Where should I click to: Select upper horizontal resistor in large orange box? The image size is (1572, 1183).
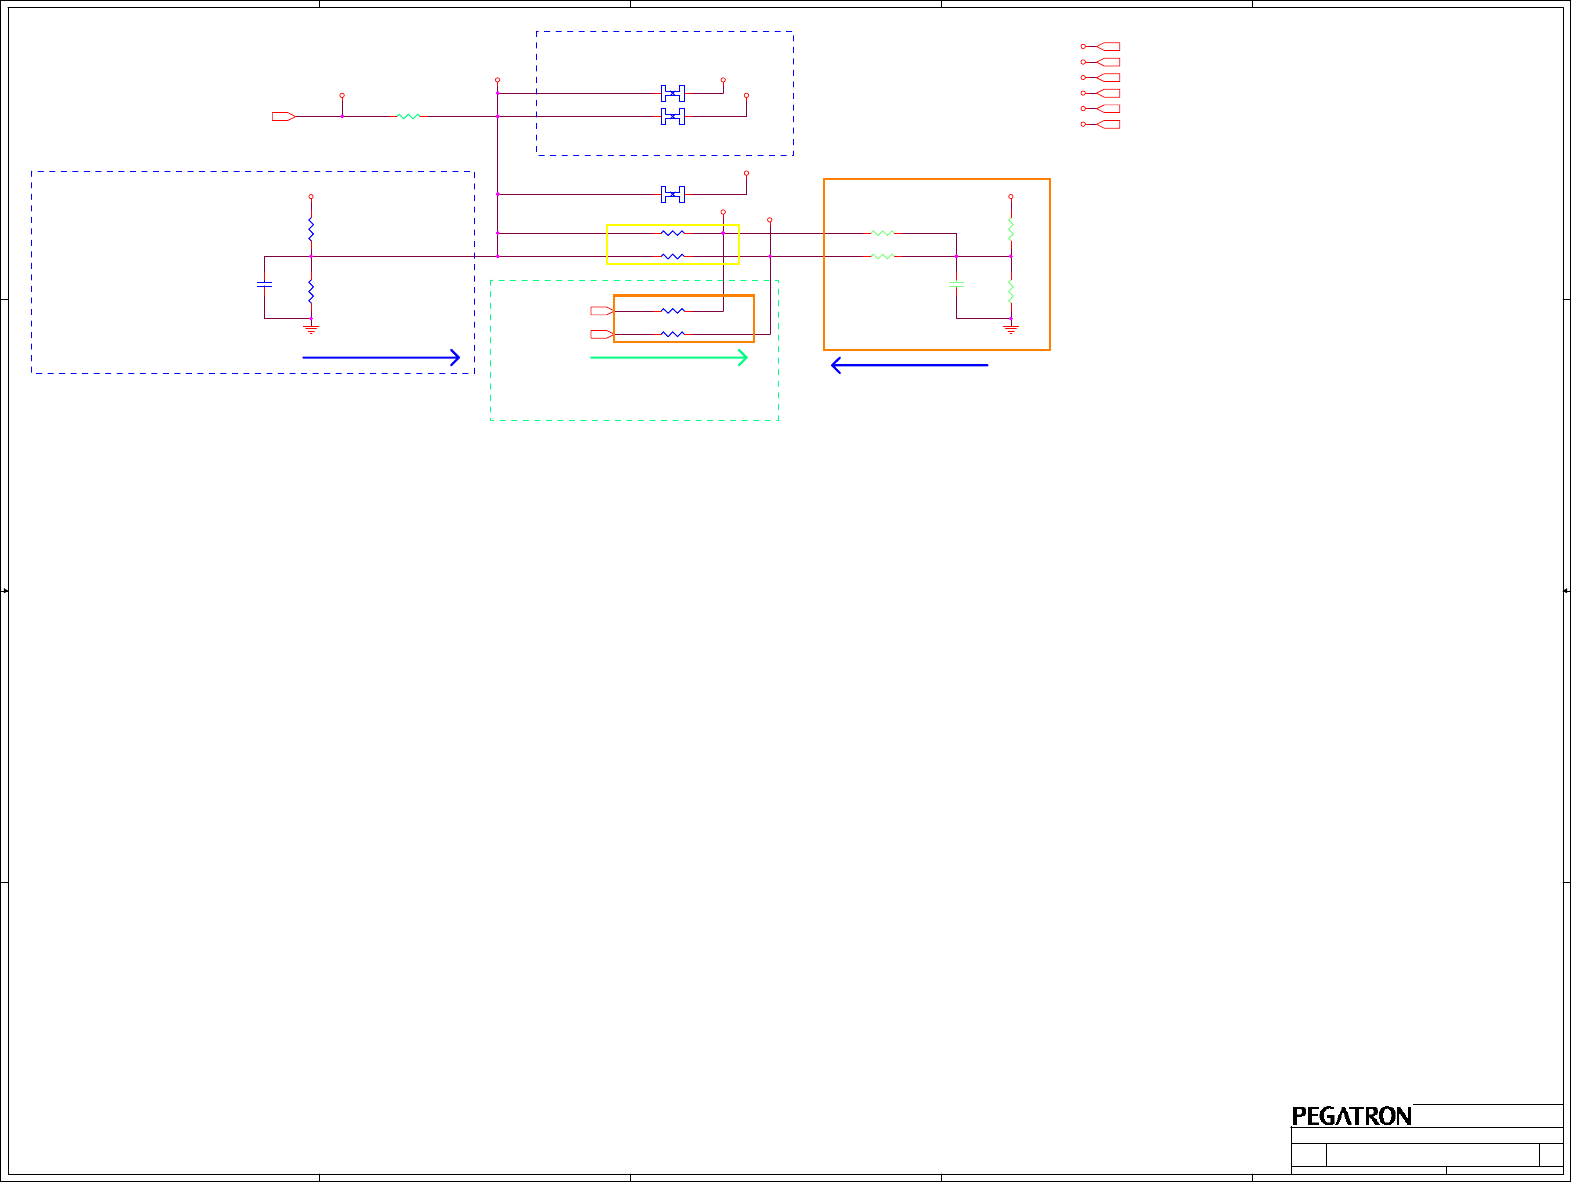882,233
